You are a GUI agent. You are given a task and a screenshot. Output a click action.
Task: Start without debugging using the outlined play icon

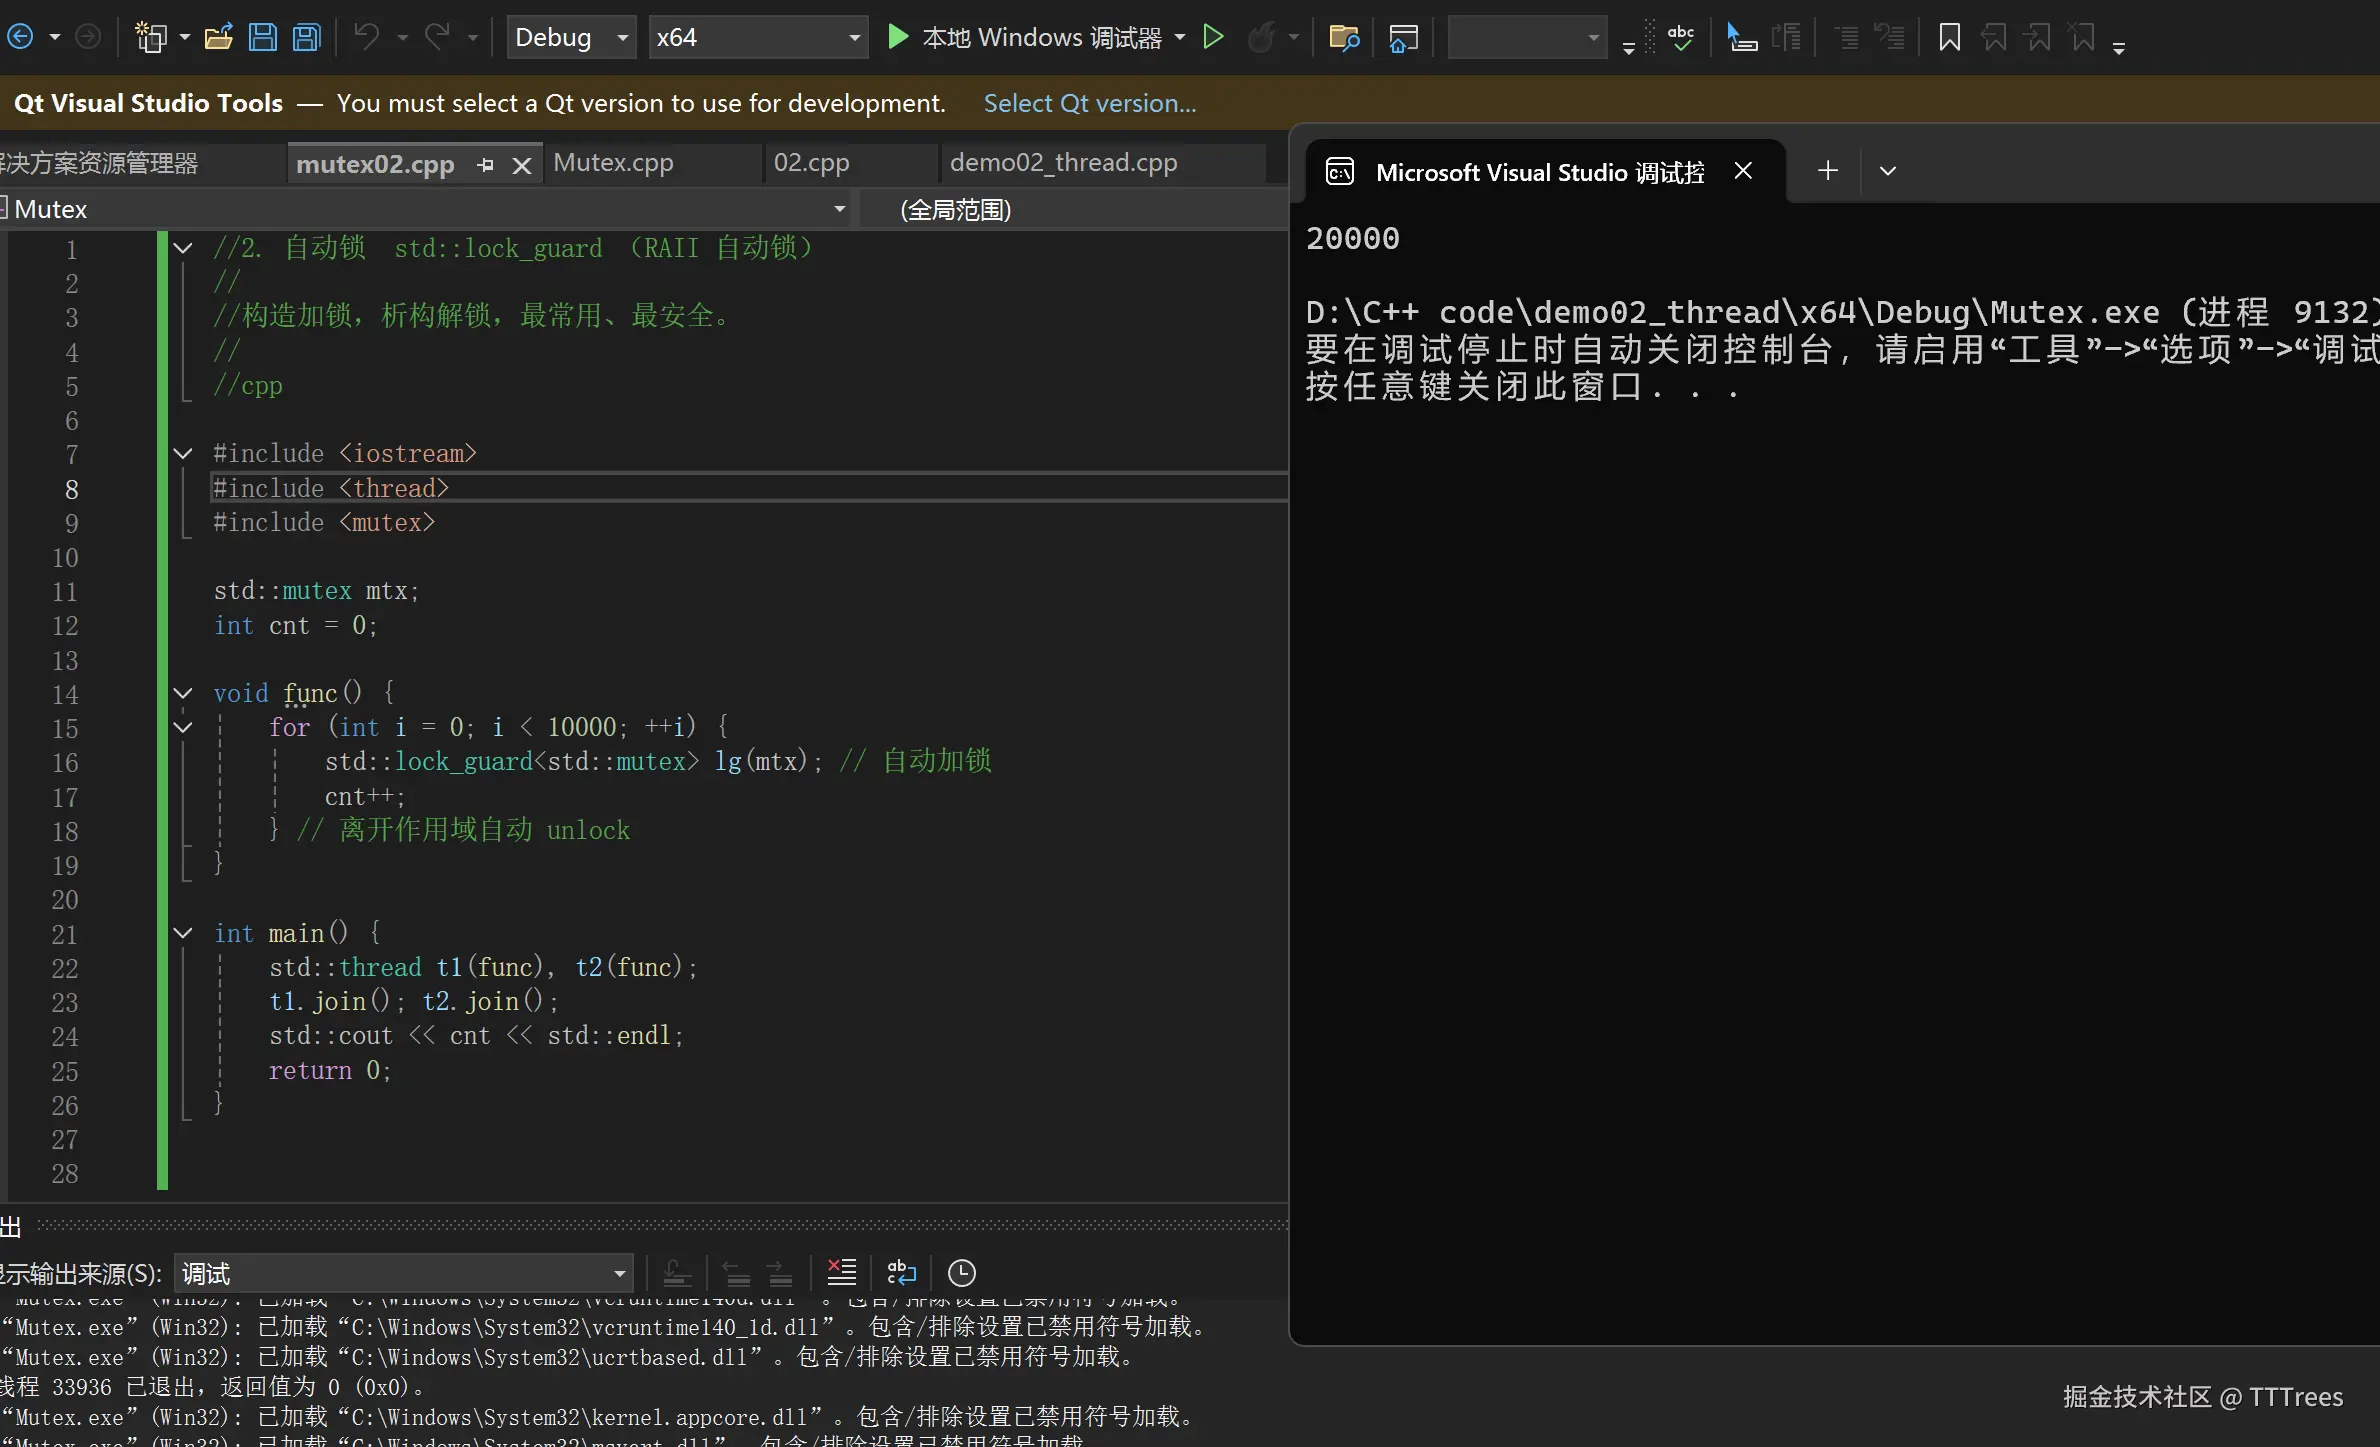pos(1213,37)
